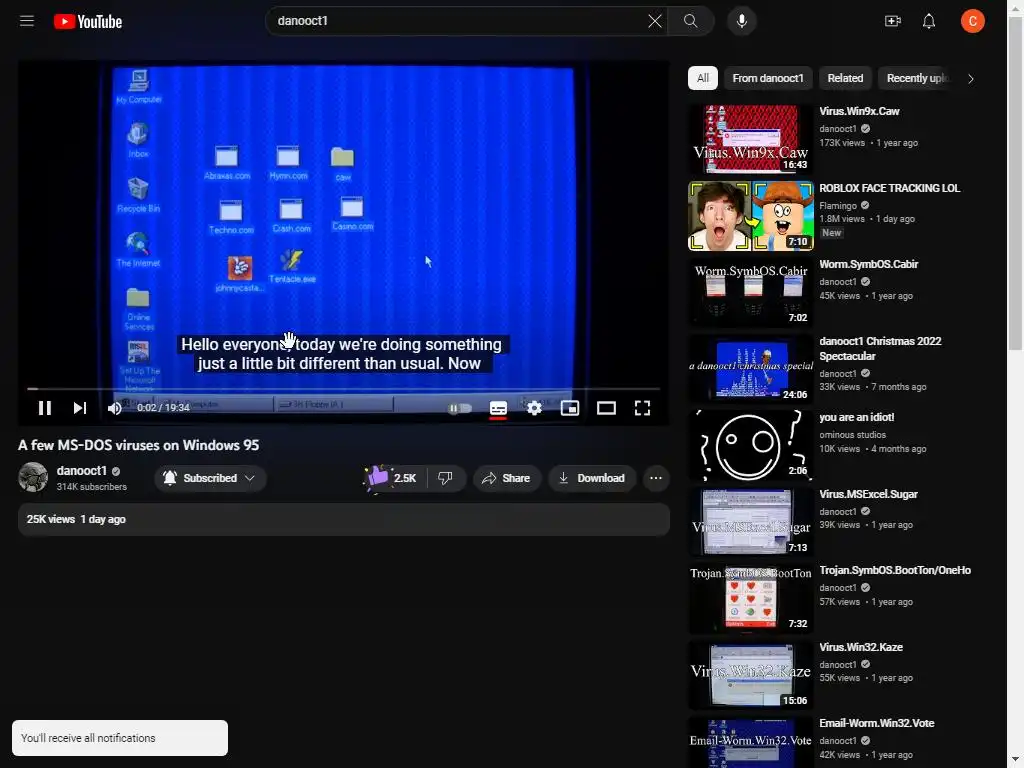
Task: Click the like button showing 2.5K
Action: (x=393, y=478)
